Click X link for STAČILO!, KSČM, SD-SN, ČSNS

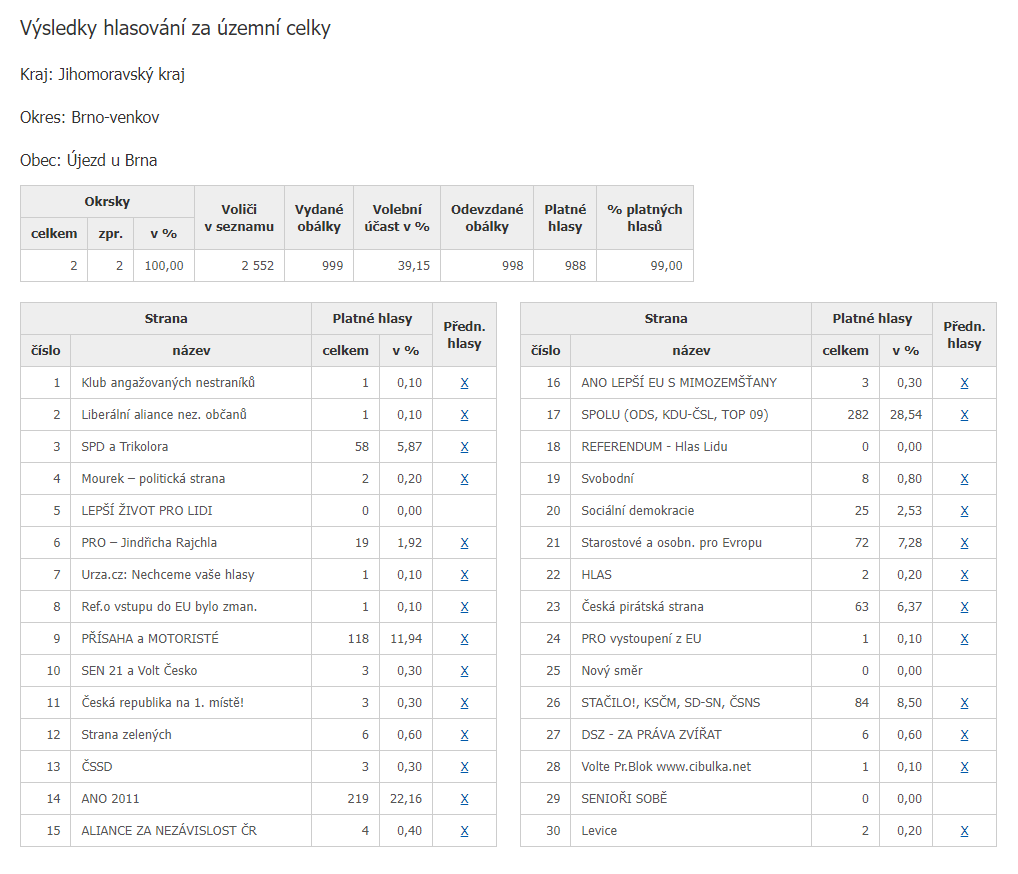click(x=964, y=703)
